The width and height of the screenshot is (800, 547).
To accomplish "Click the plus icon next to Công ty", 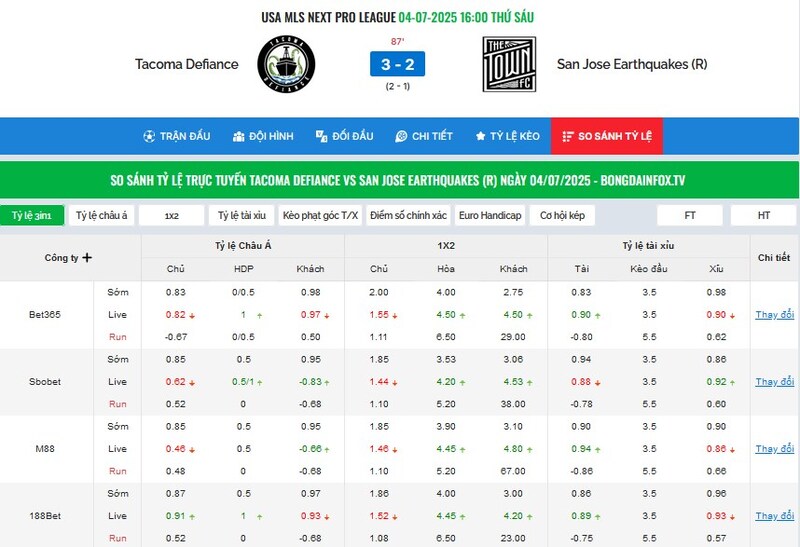I will 87,258.
